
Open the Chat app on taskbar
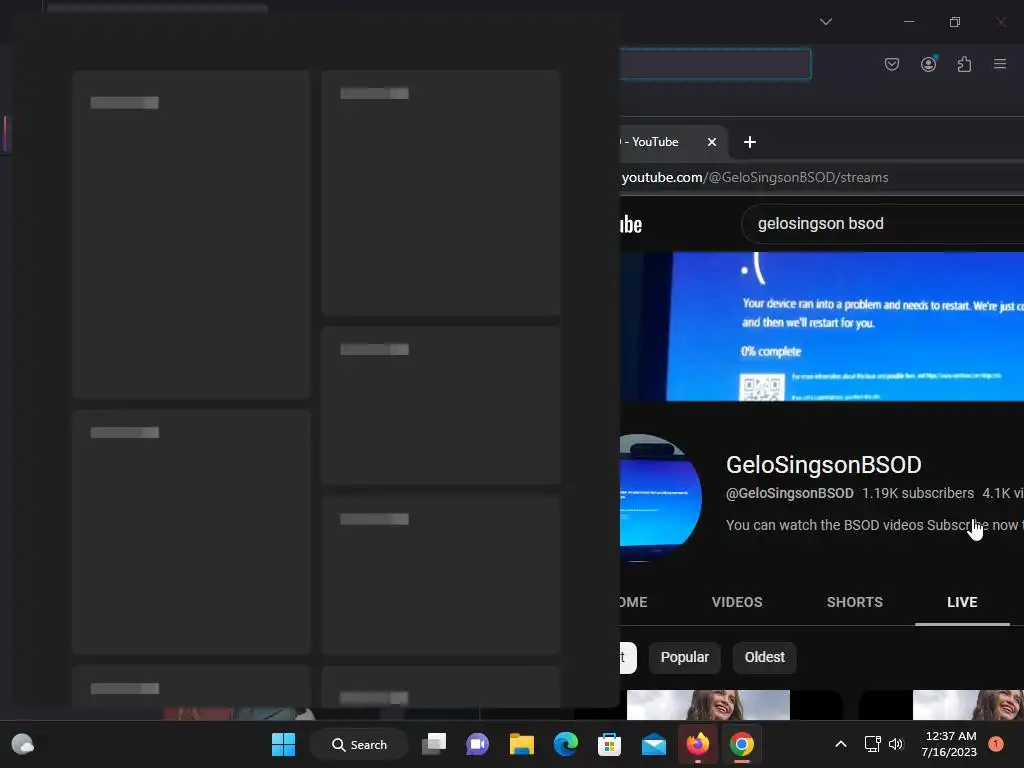(477, 744)
